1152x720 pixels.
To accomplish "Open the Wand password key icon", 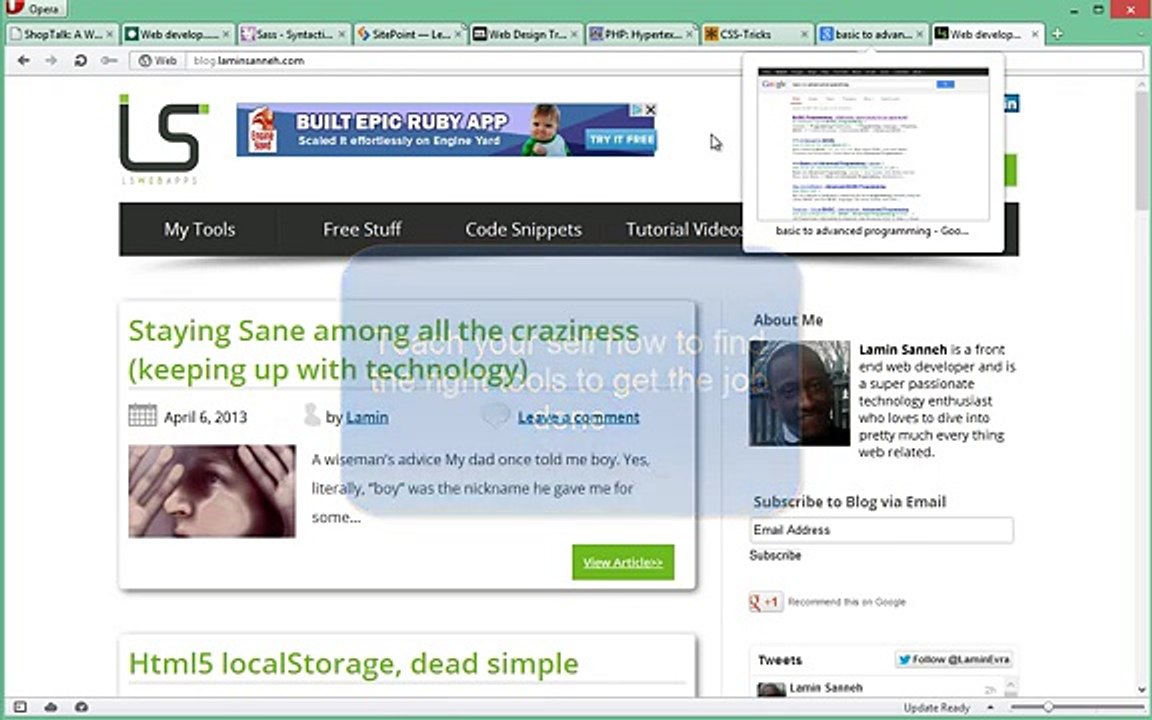I will (x=109, y=60).
